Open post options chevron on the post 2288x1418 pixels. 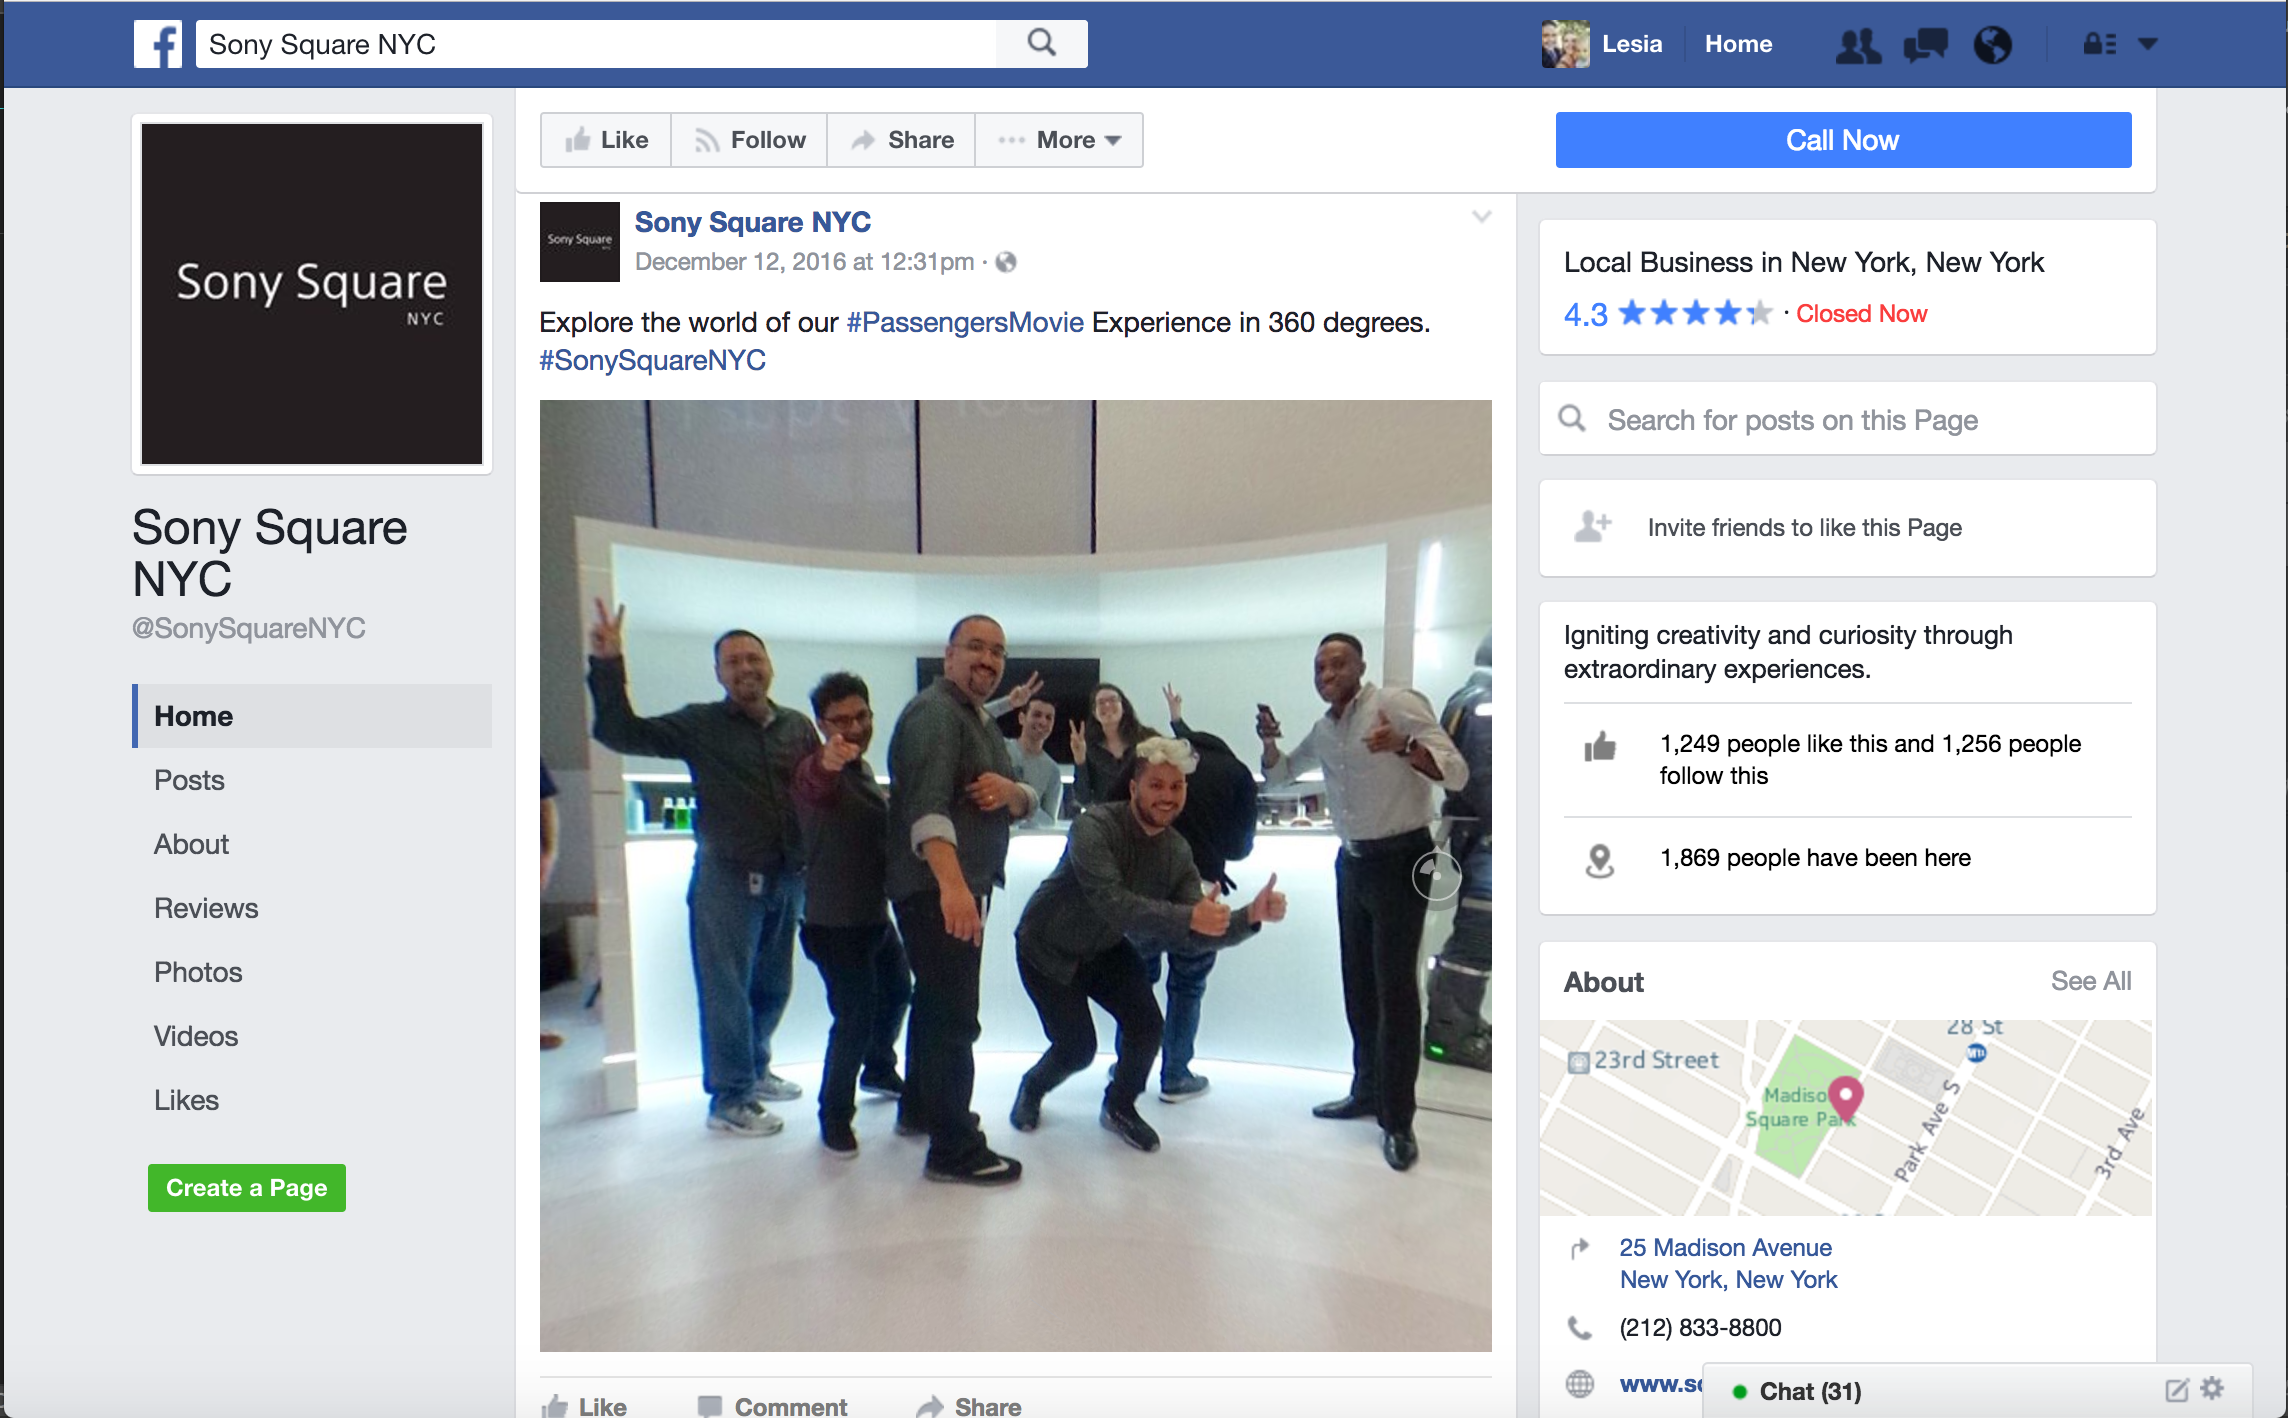click(1482, 217)
